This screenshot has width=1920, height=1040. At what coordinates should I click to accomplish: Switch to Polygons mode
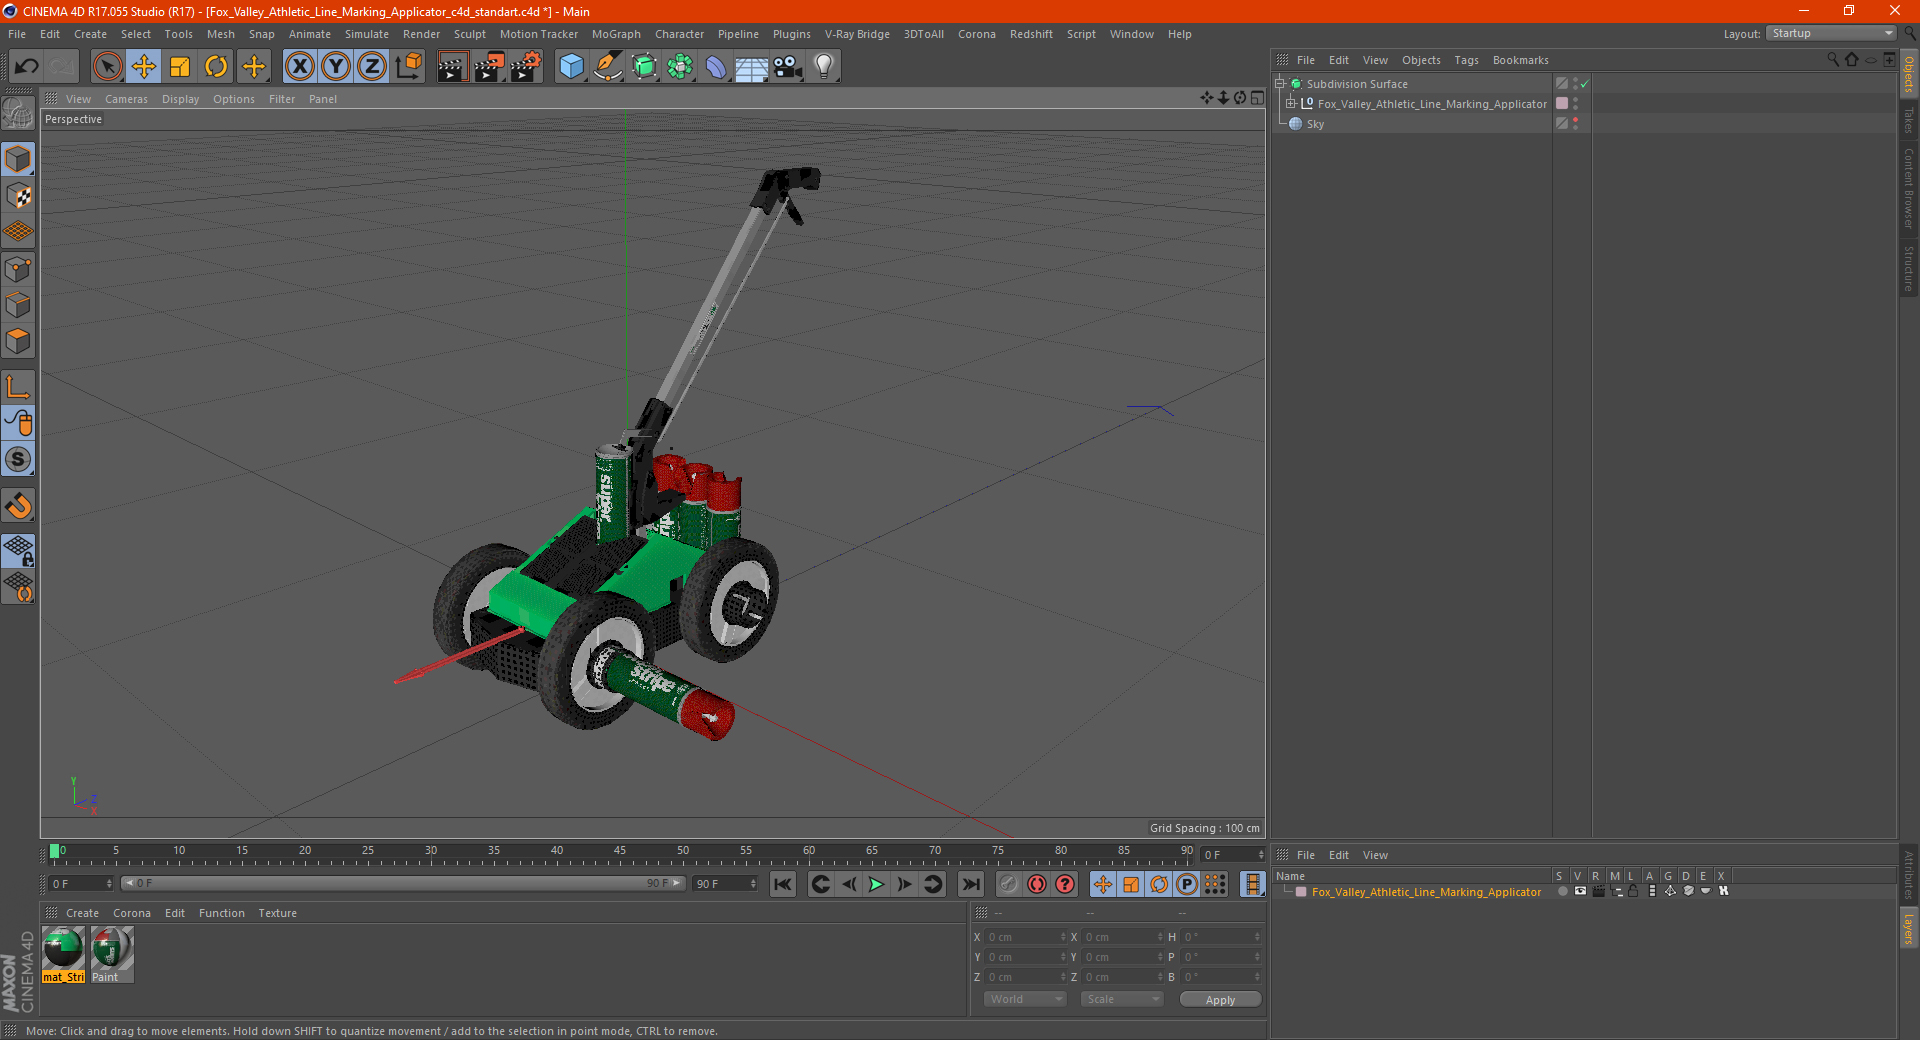(18, 341)
